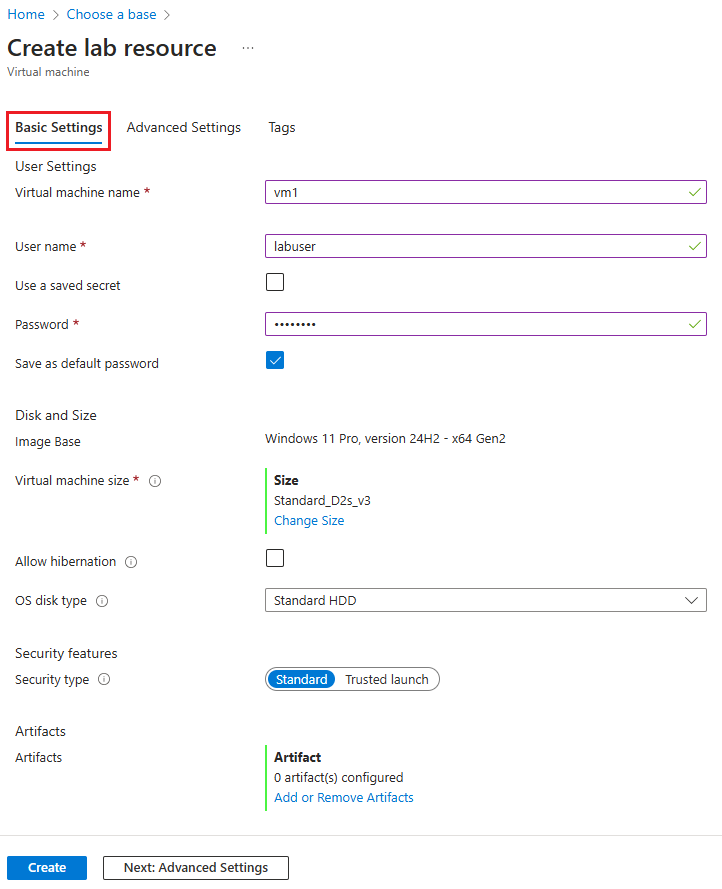Click the Create button
The height and width of the screenshot is (889, 722).
46,867
